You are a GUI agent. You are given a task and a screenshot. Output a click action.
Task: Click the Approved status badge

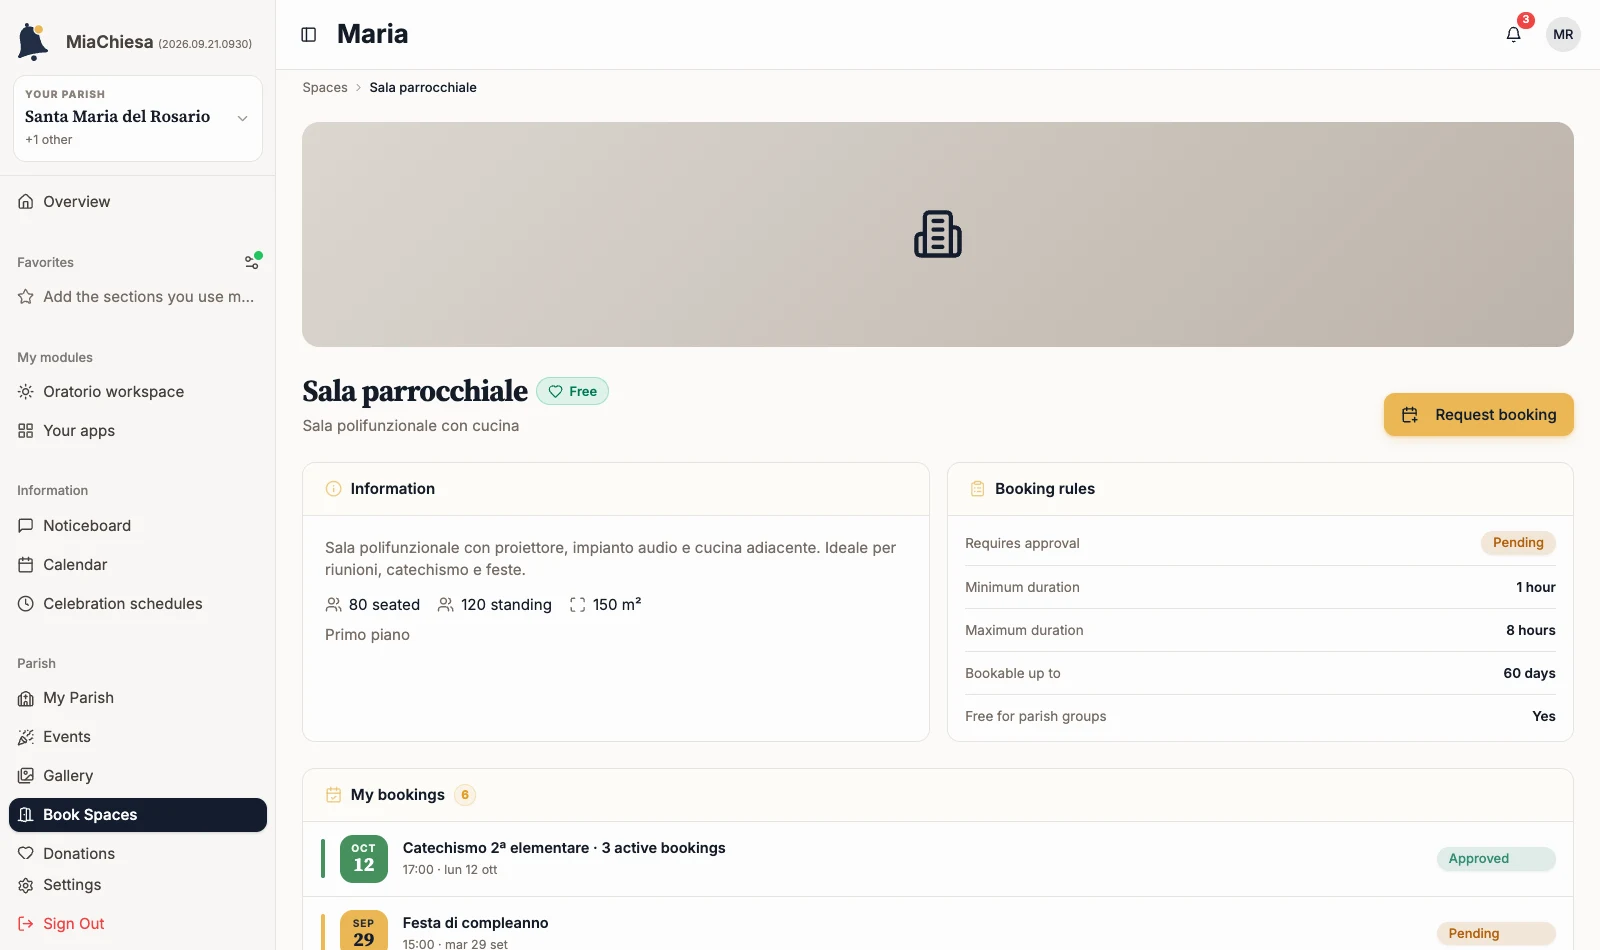click(1496, 859)
